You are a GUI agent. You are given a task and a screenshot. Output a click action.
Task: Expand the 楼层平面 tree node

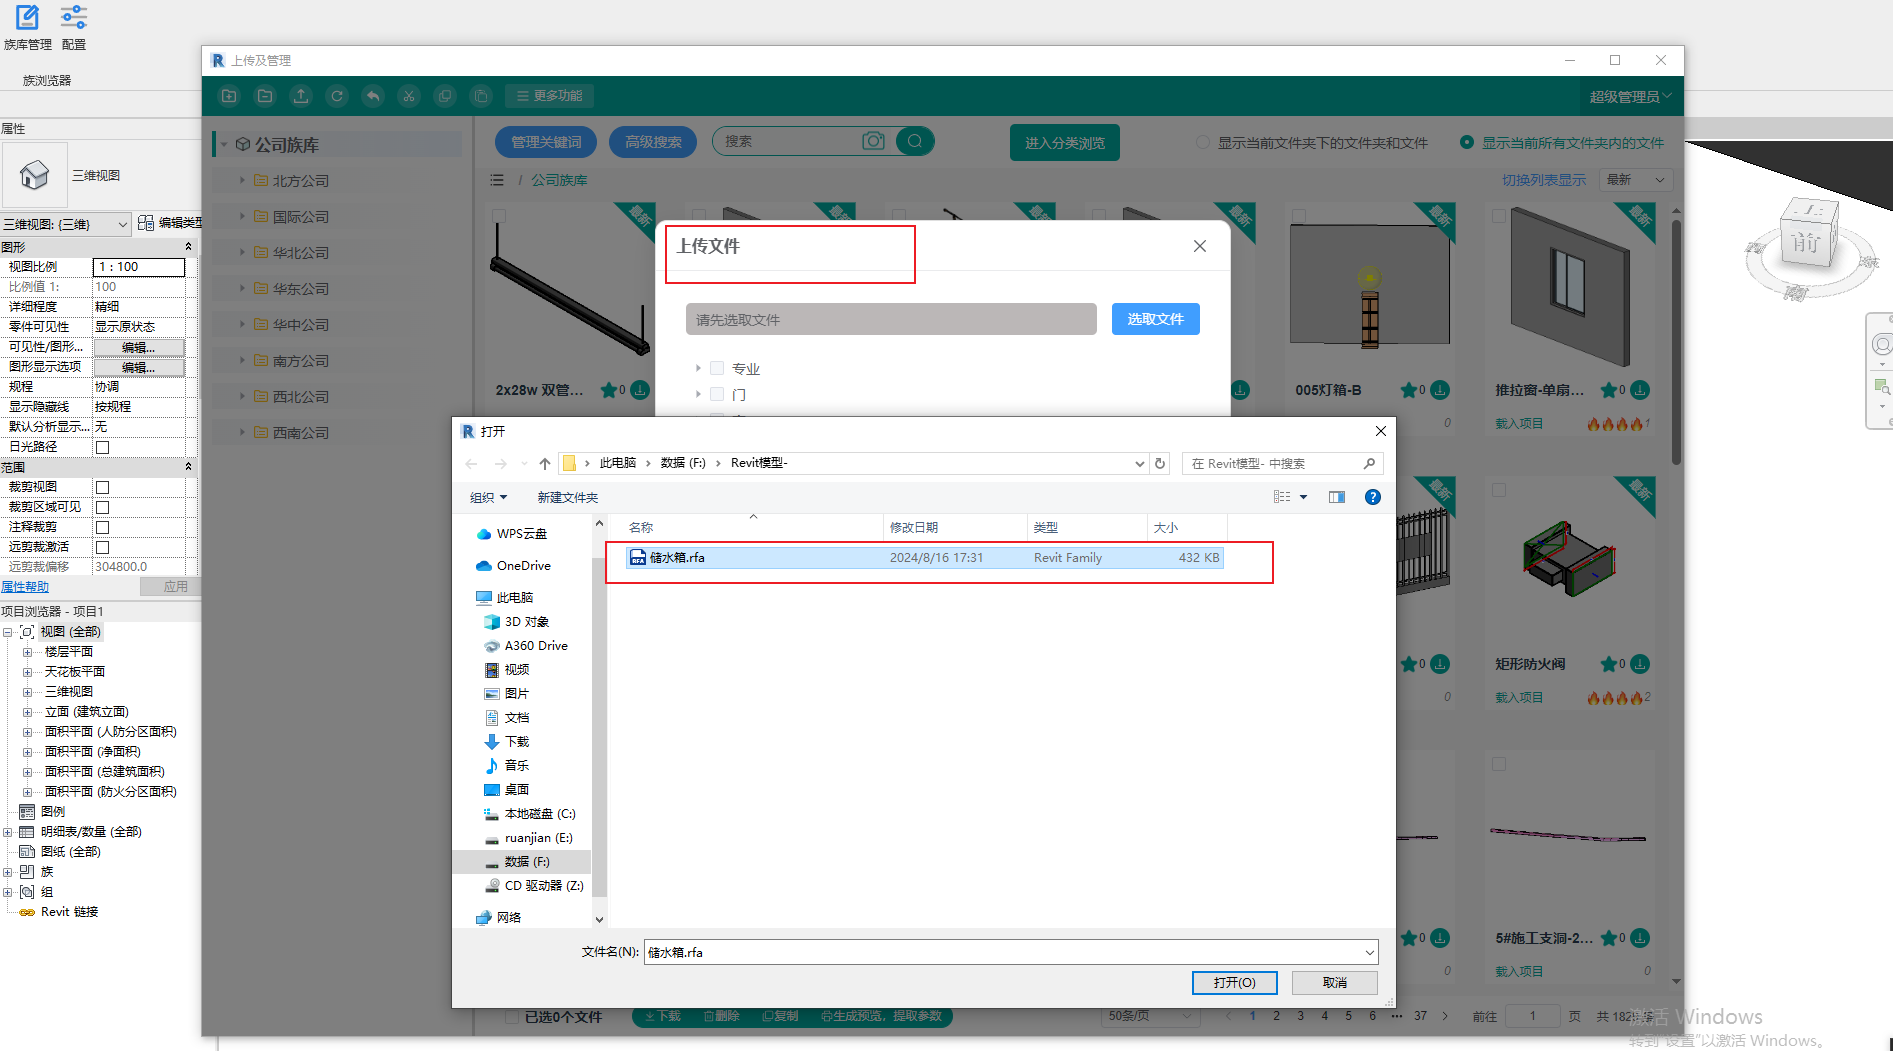pos(28,652)
